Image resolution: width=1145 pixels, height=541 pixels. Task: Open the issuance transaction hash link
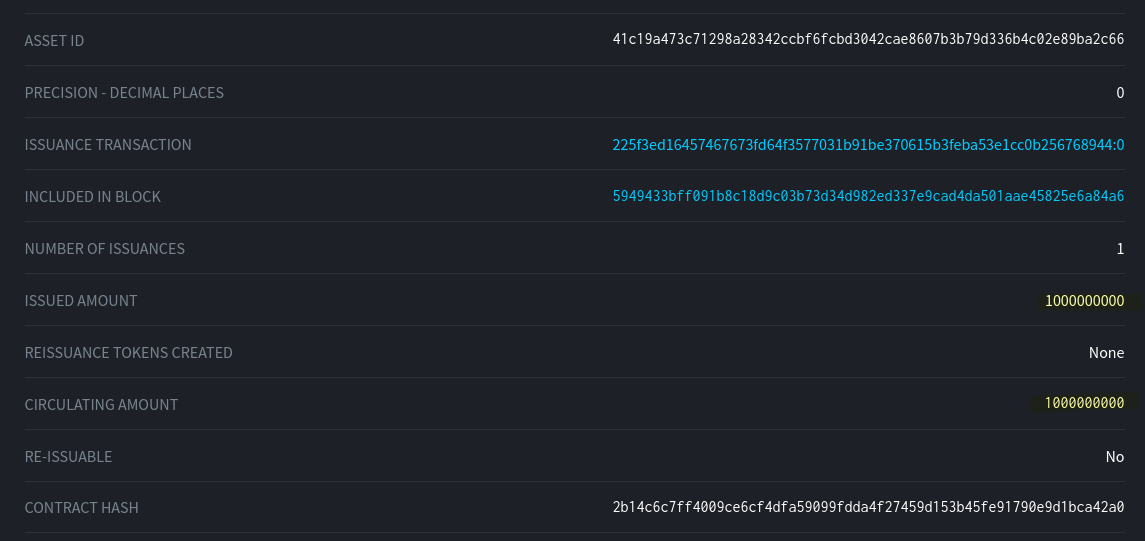point(868,145)
